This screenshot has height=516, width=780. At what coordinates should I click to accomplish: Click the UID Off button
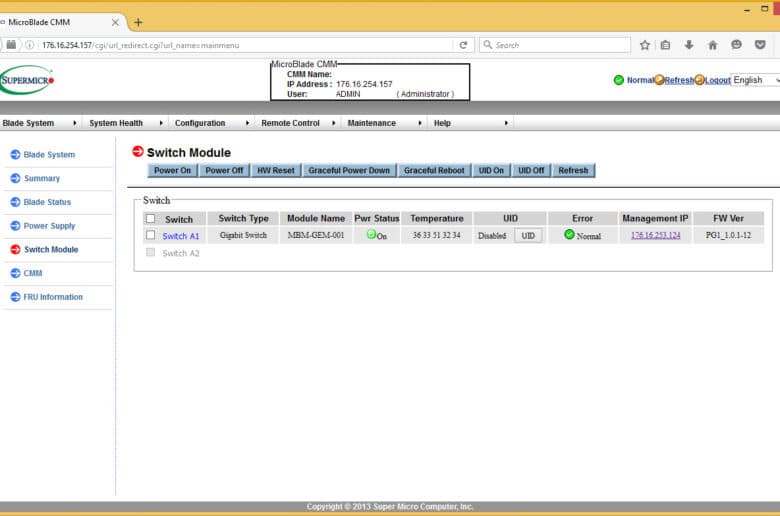[531, 170]
